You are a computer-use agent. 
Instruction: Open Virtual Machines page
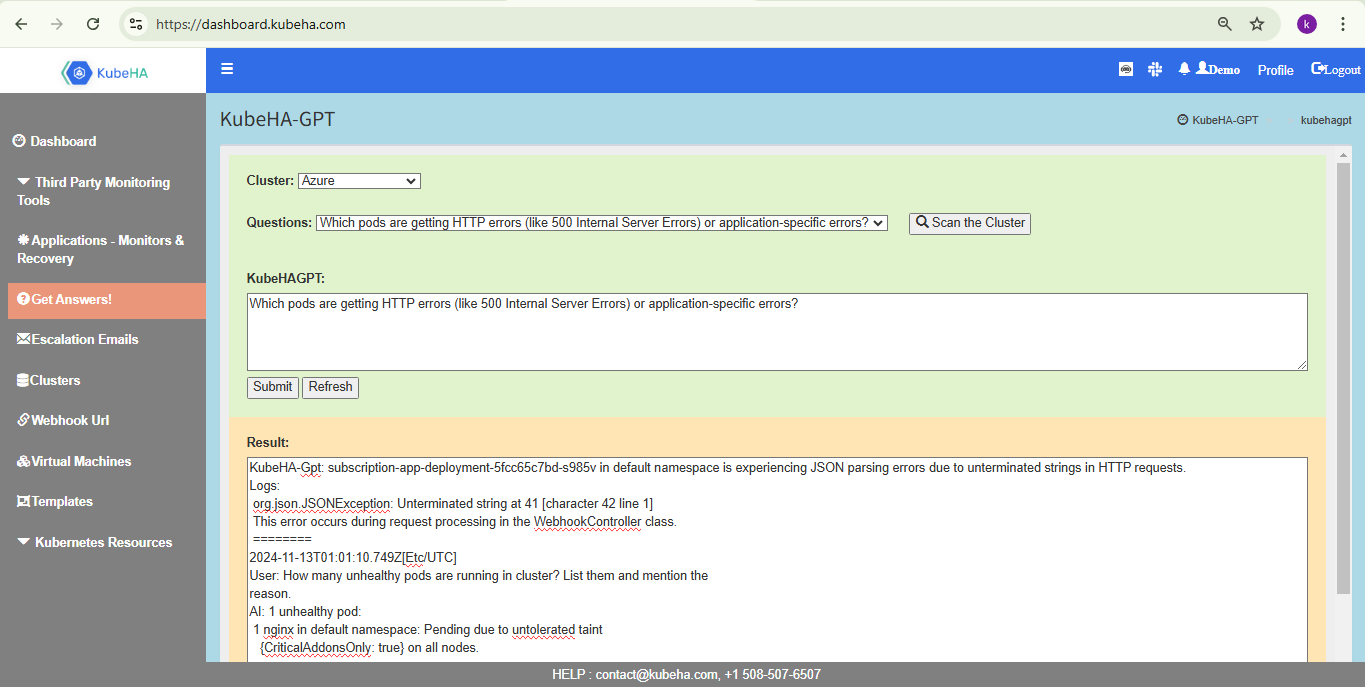tap(74, 461)
